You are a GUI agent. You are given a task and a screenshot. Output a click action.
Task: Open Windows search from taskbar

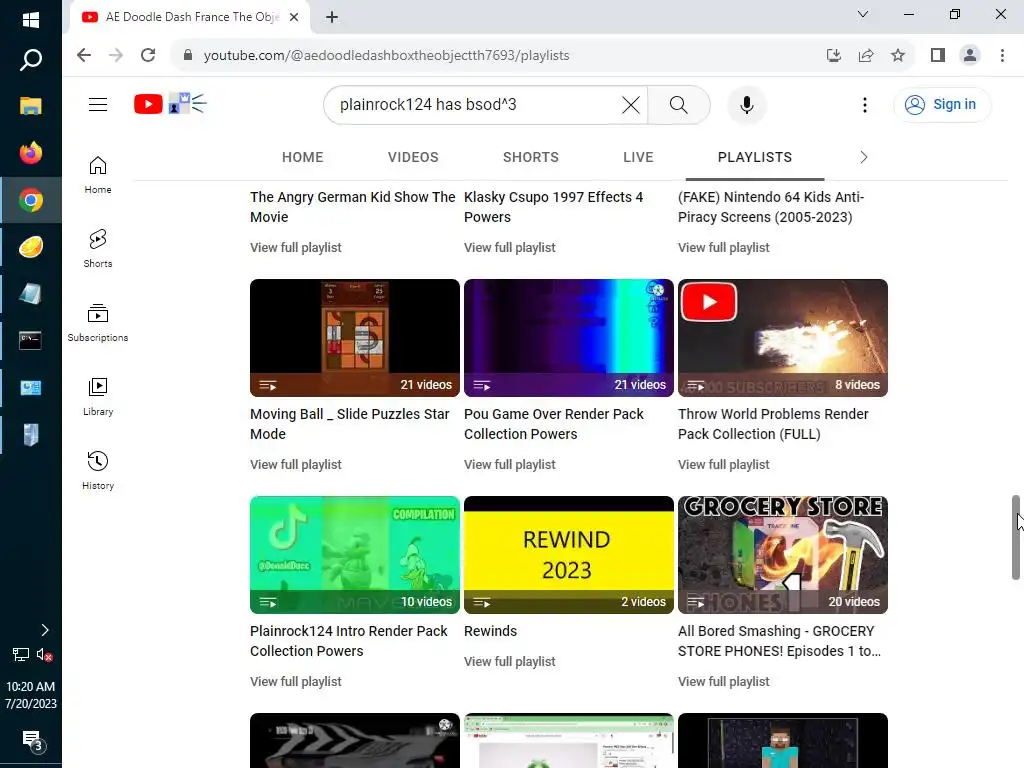pyautogui.click(x=31, y=60)
